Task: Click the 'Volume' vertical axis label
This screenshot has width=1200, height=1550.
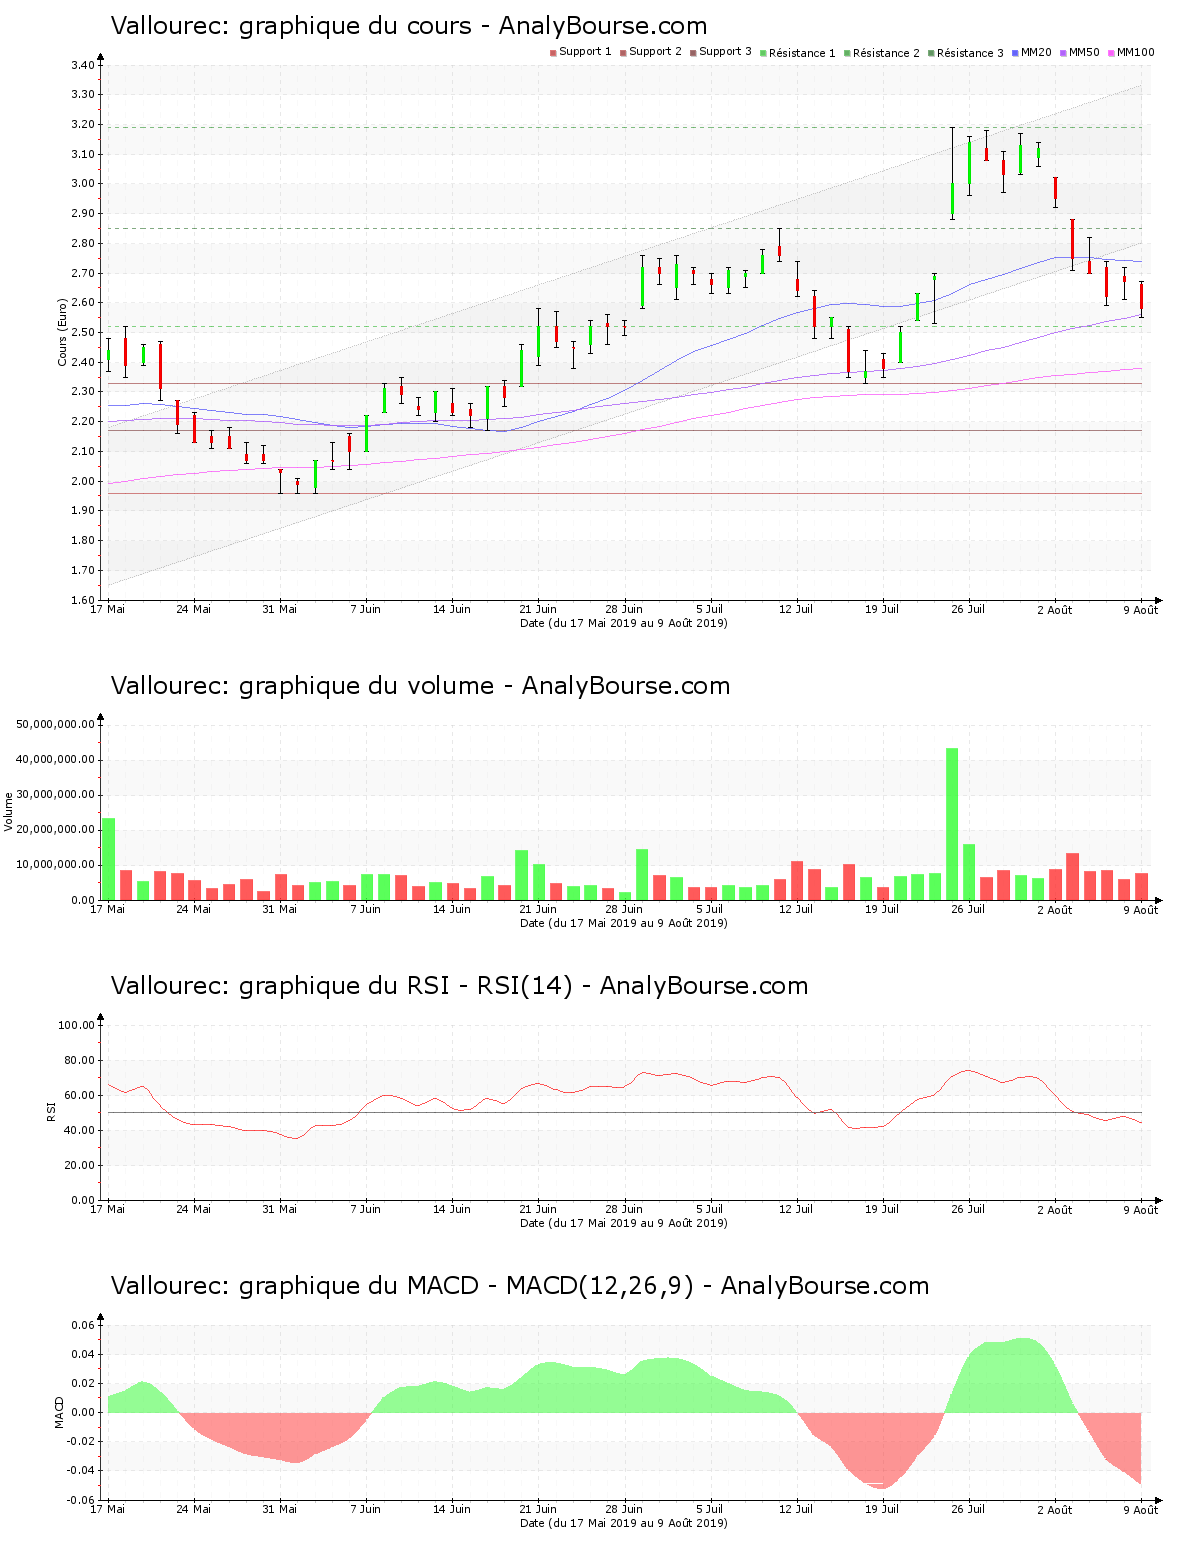Action: pyautogui.click(x=9, y=811)
